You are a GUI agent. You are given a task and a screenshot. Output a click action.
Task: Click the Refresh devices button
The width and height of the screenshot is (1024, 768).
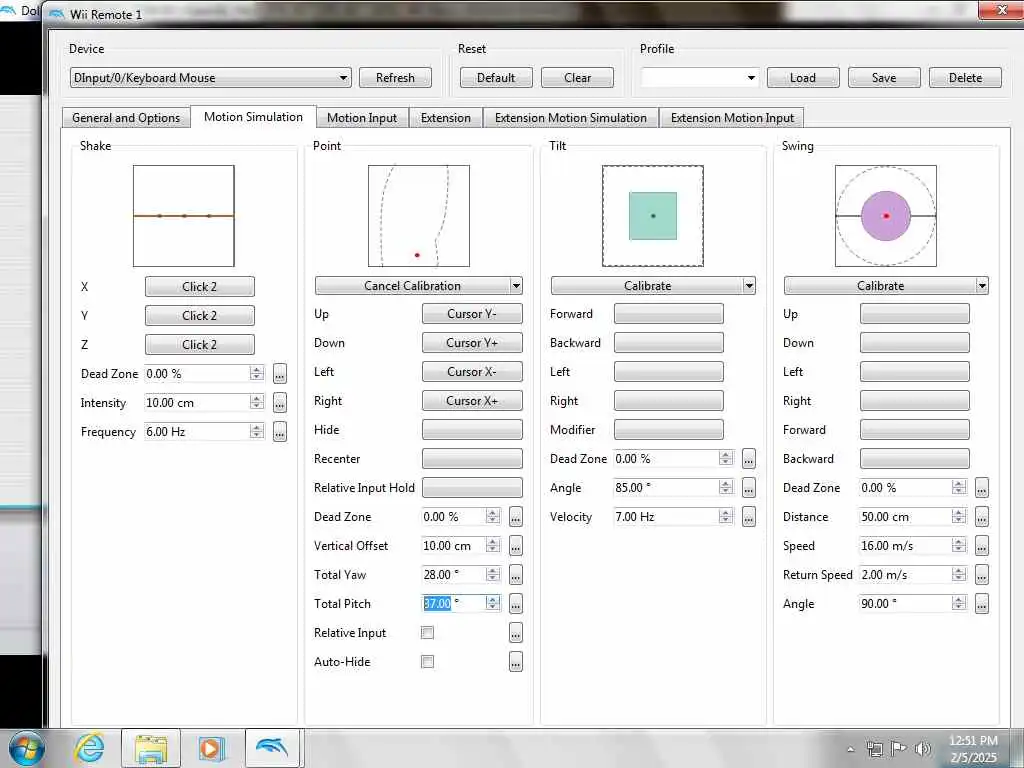point(395,78)
